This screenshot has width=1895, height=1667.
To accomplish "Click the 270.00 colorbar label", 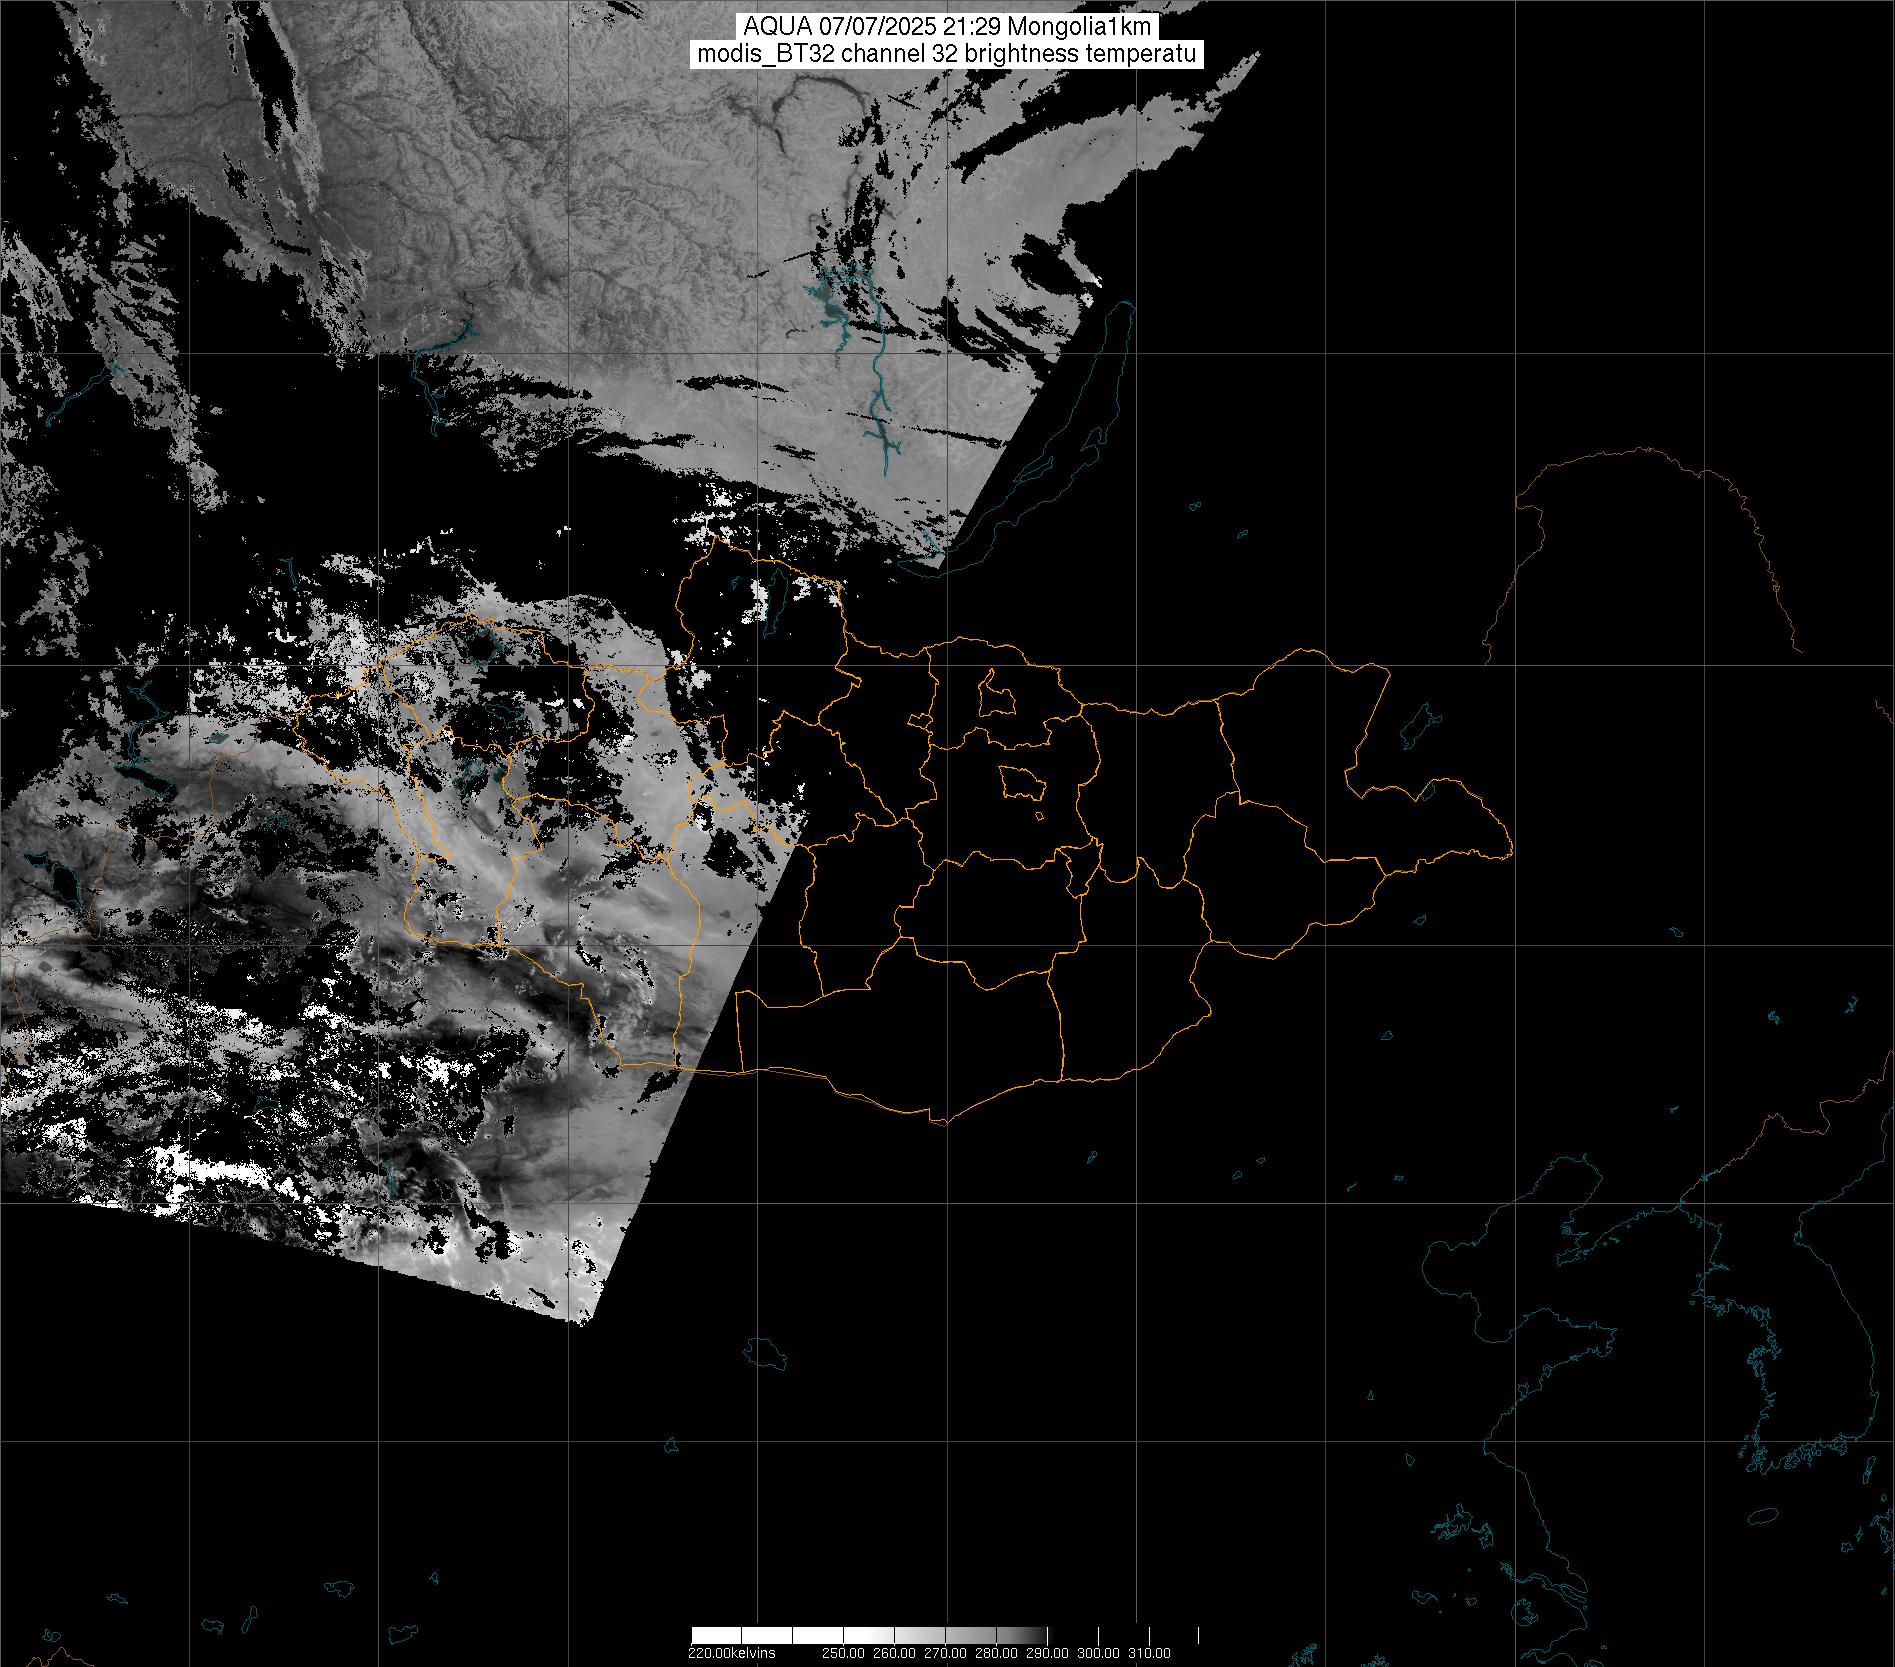I will click(947, 1652).
